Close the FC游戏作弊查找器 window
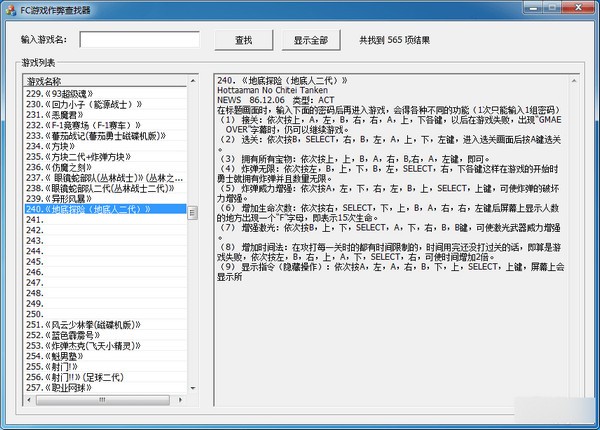This screenshot has width=600, height=430. [579, 8]
